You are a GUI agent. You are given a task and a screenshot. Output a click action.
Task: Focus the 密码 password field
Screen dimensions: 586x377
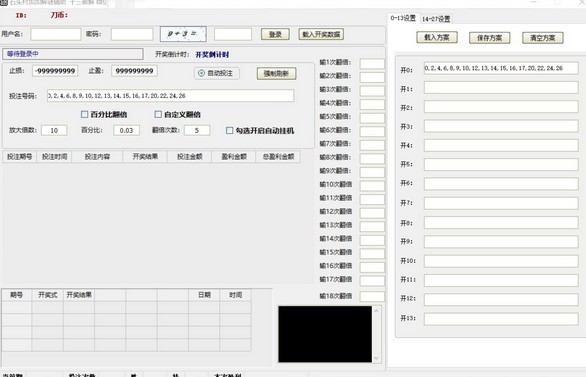pyautogui.click(x=132, y=34)
